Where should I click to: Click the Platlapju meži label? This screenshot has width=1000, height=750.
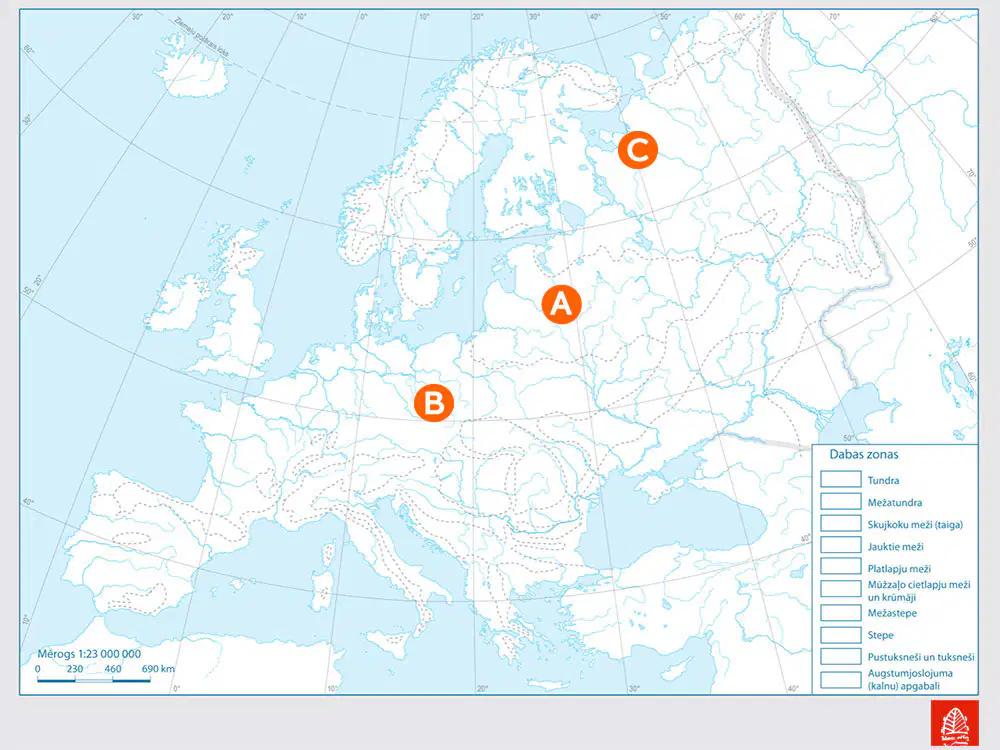(899, 569)
